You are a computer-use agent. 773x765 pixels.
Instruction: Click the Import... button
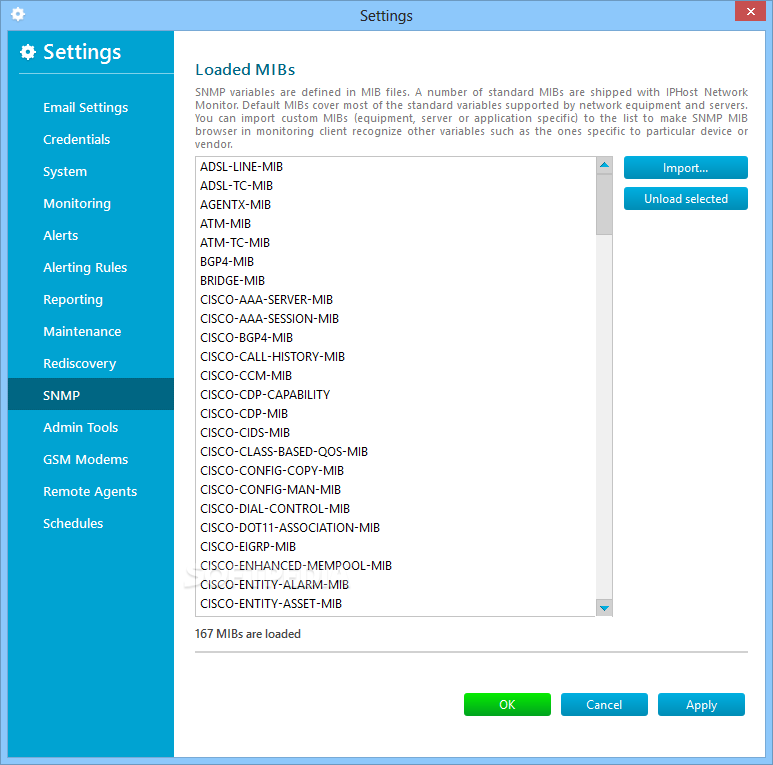click(x=685, y=168)
